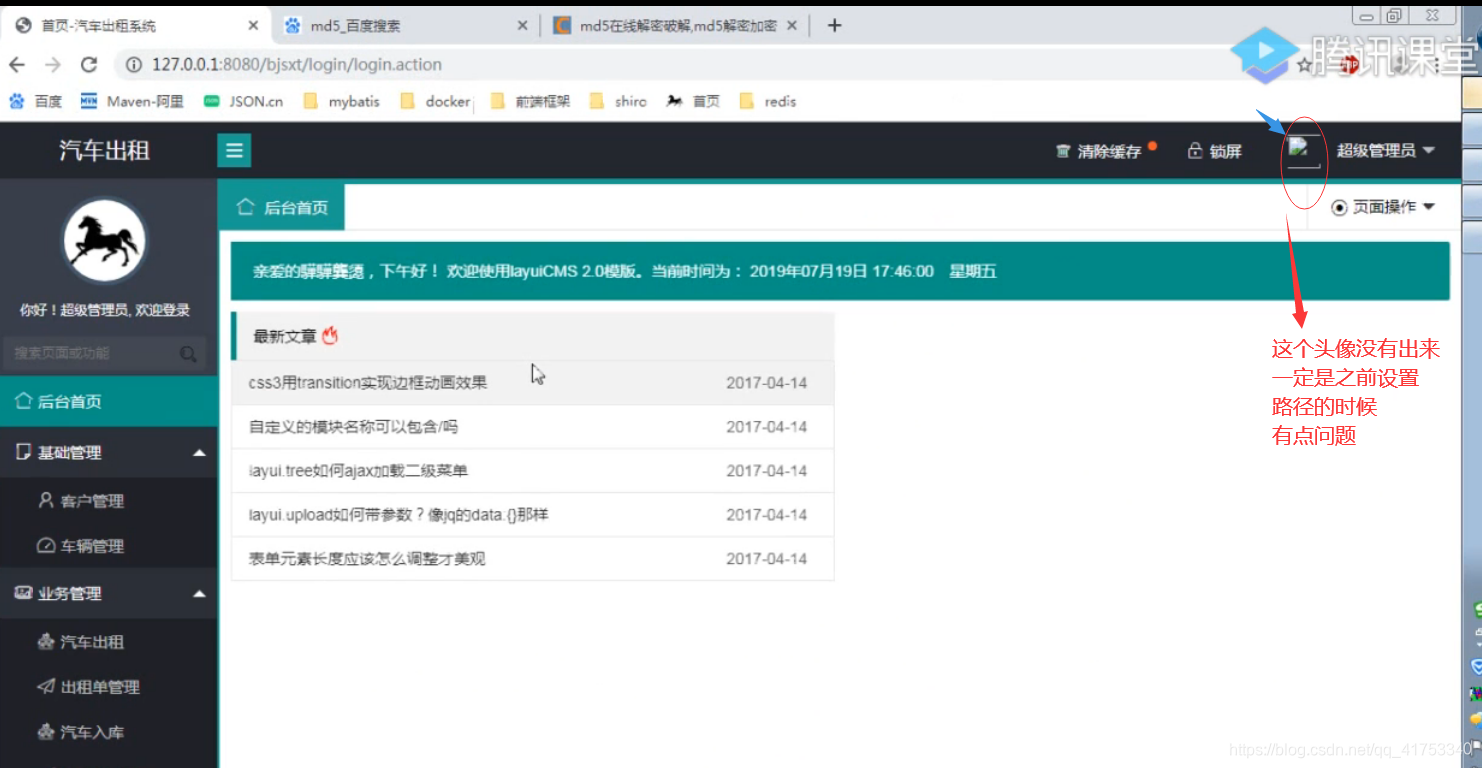Switch to the md5在线解密破解 tab

point(675,26)
